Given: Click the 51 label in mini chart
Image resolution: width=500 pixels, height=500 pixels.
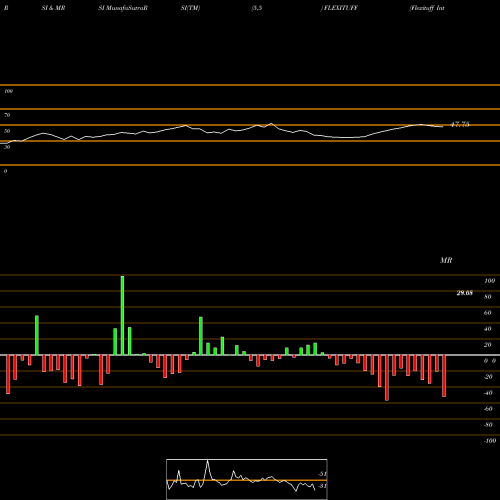Looking at the screenshot, I should [x=322, y=474].
